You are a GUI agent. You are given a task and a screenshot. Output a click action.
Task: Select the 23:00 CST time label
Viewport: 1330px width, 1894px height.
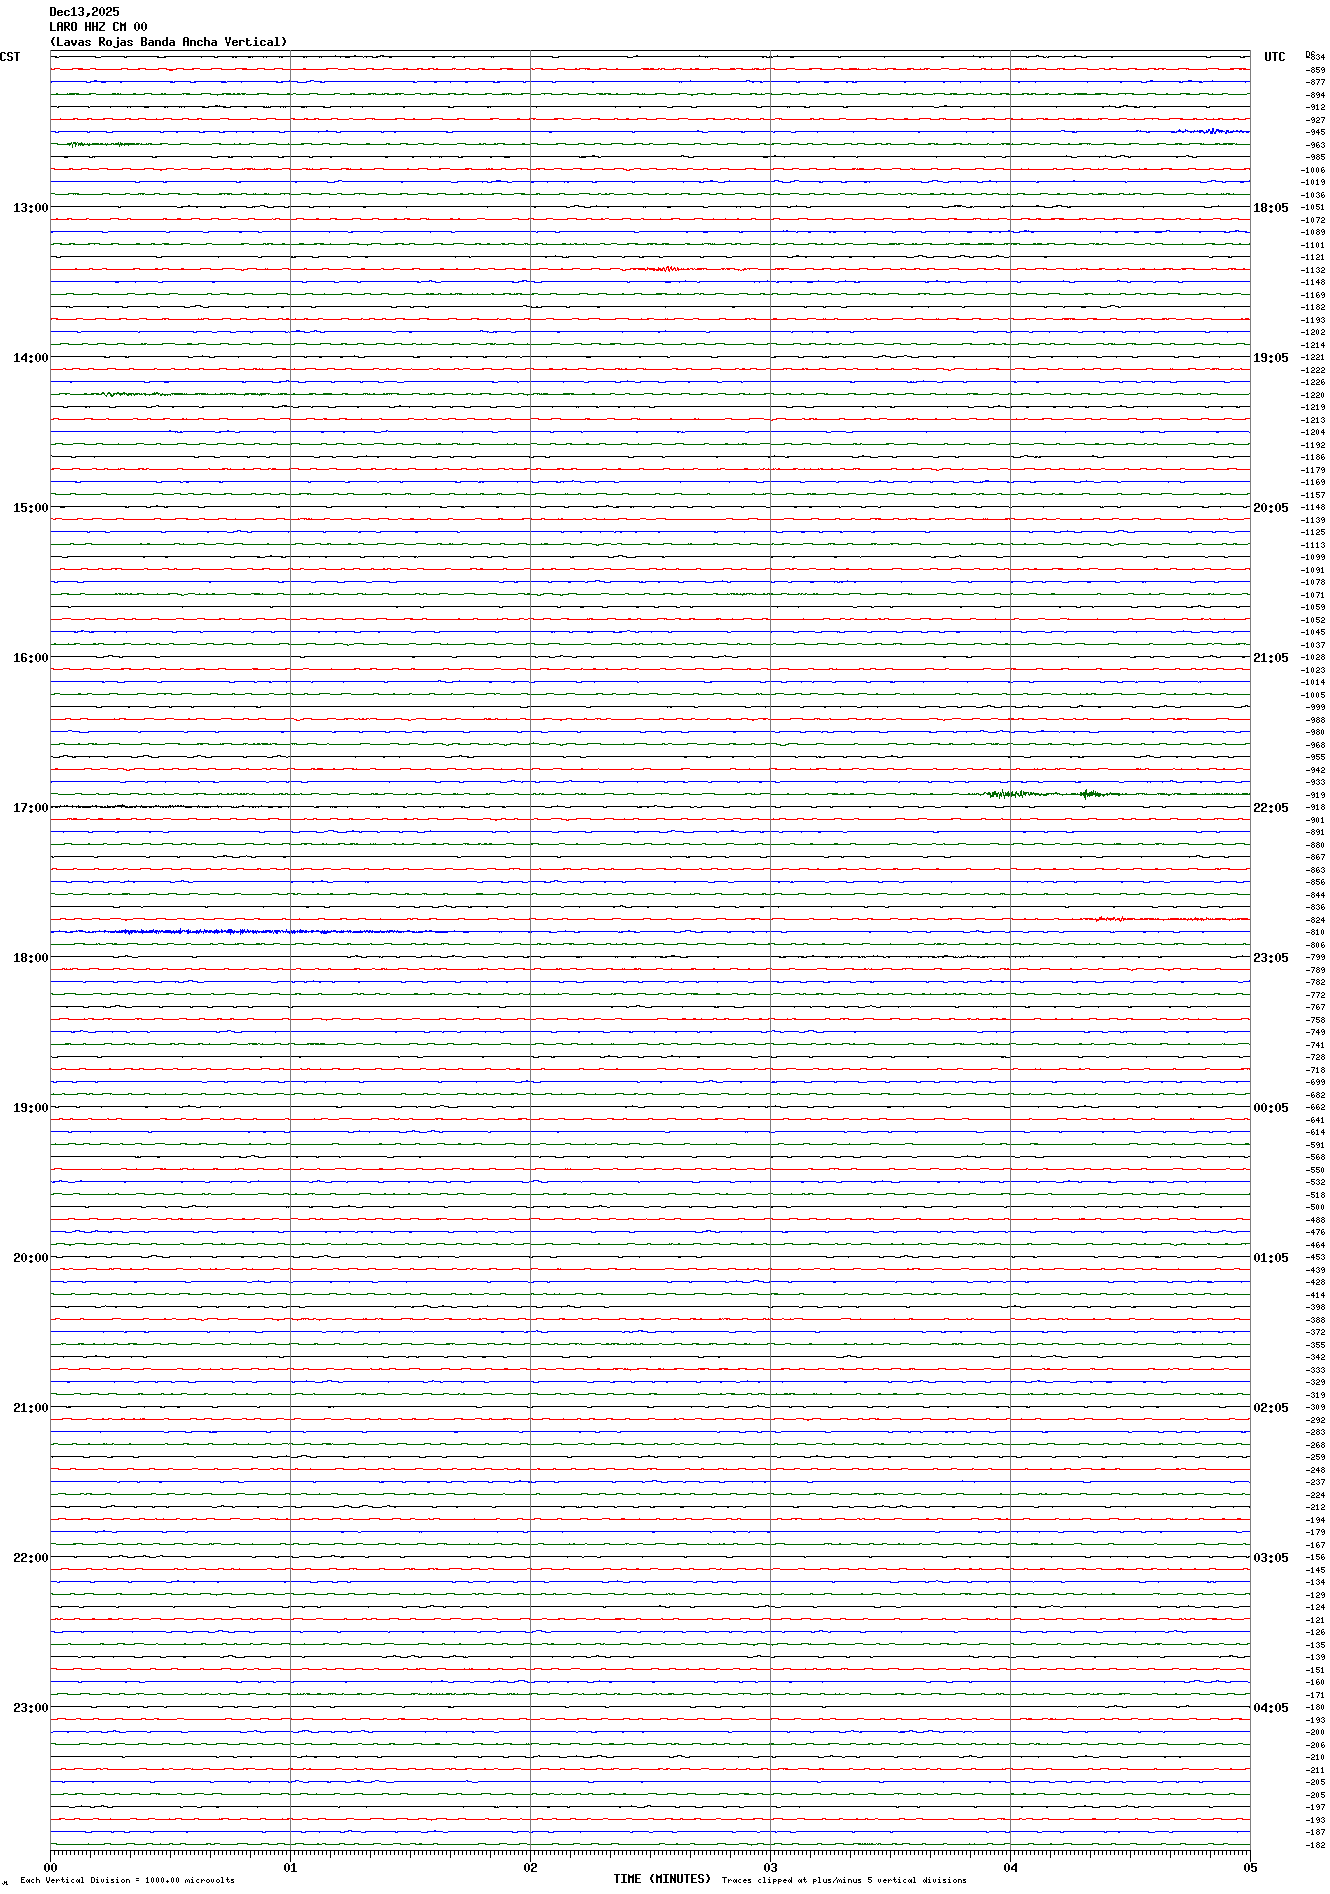30,1708
